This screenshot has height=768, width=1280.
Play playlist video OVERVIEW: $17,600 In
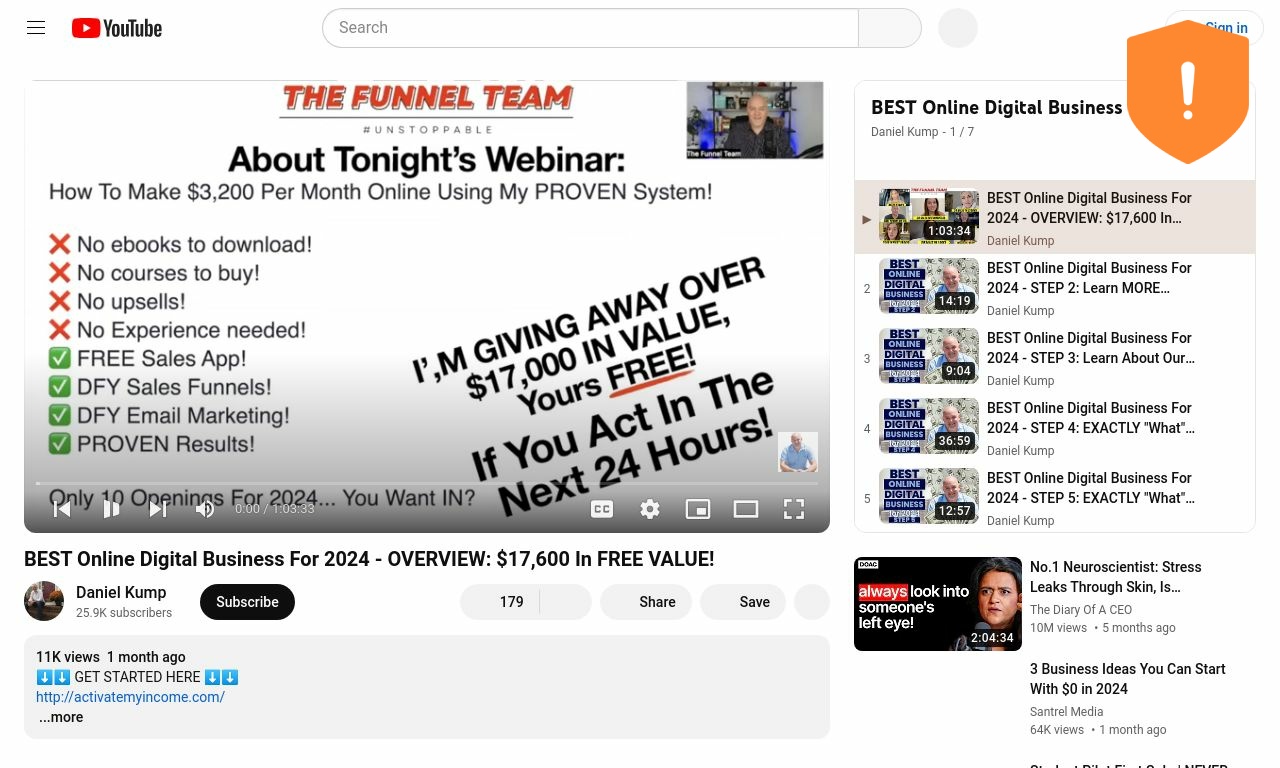(x=1055, y=217)
